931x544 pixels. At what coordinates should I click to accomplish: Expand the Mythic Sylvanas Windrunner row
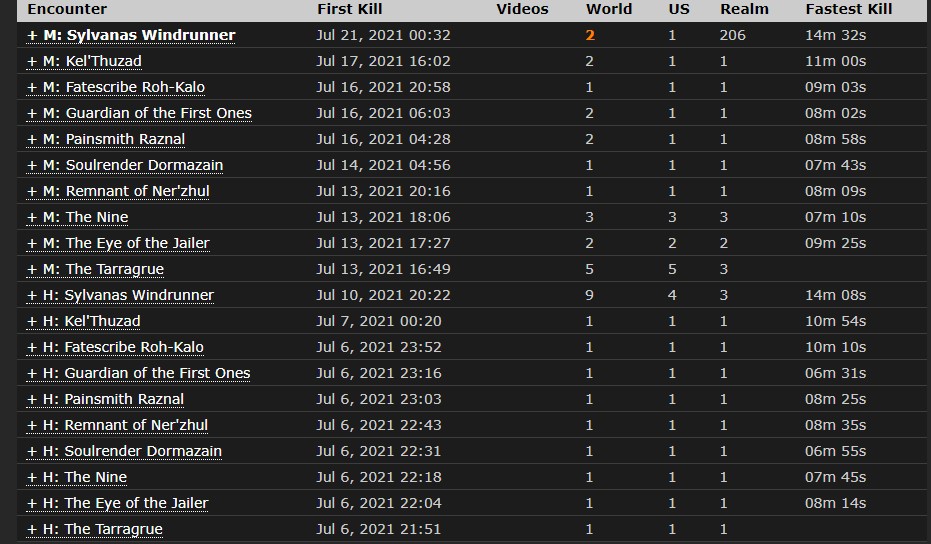click(x=131, y=35)
